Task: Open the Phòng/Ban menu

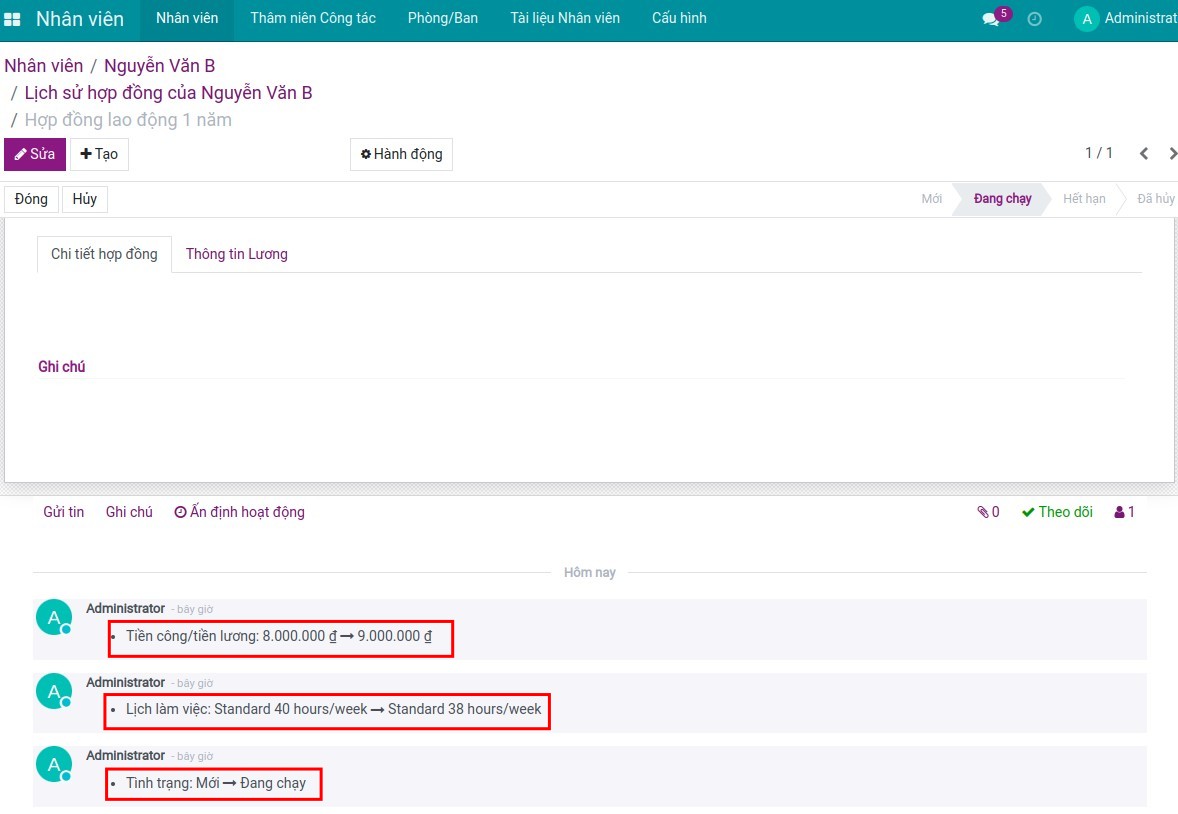Action: 443,19
